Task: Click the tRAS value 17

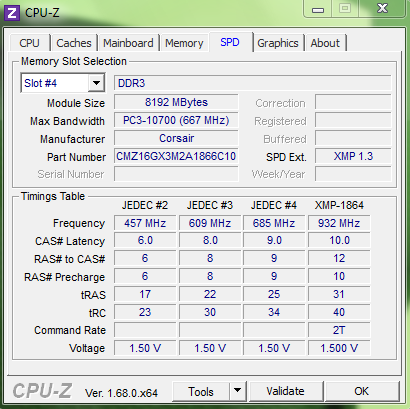Action: tap(145, 294)
